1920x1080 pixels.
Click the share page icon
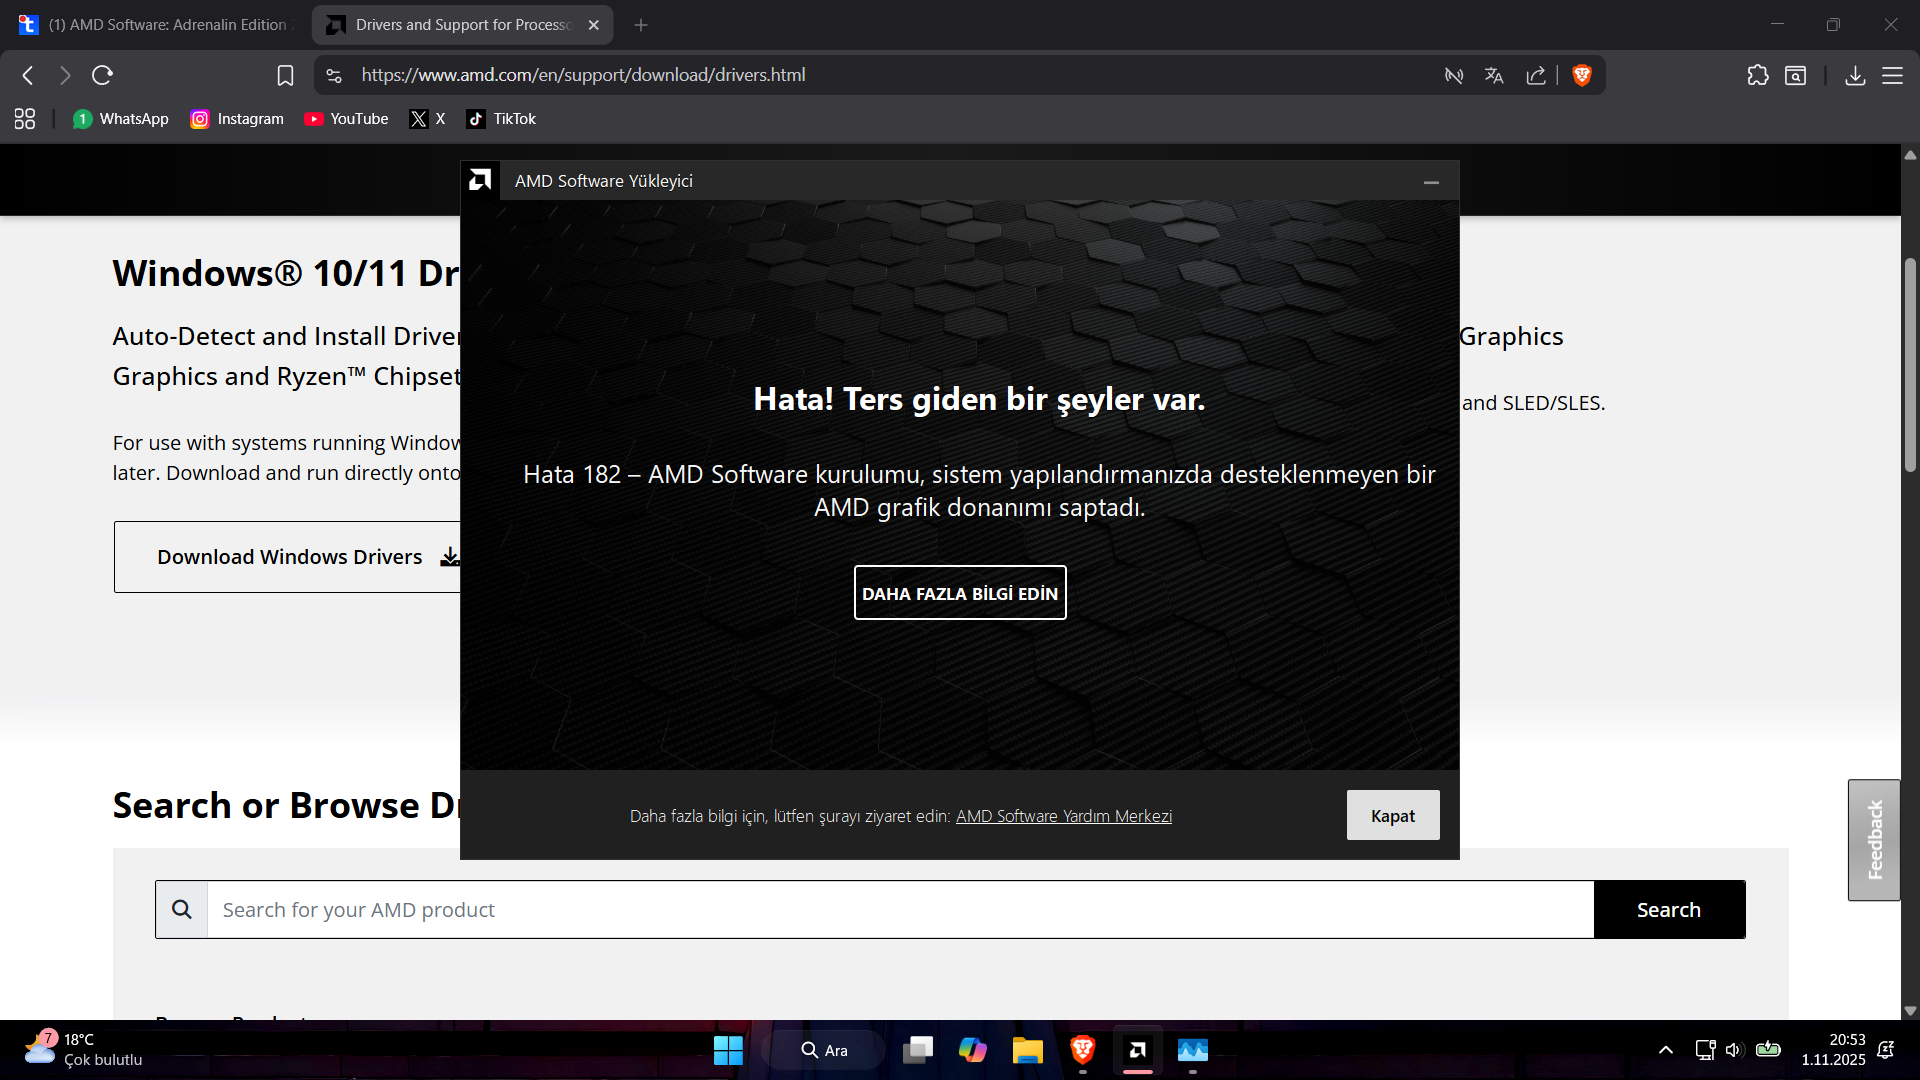click(x=1536, y=75)
